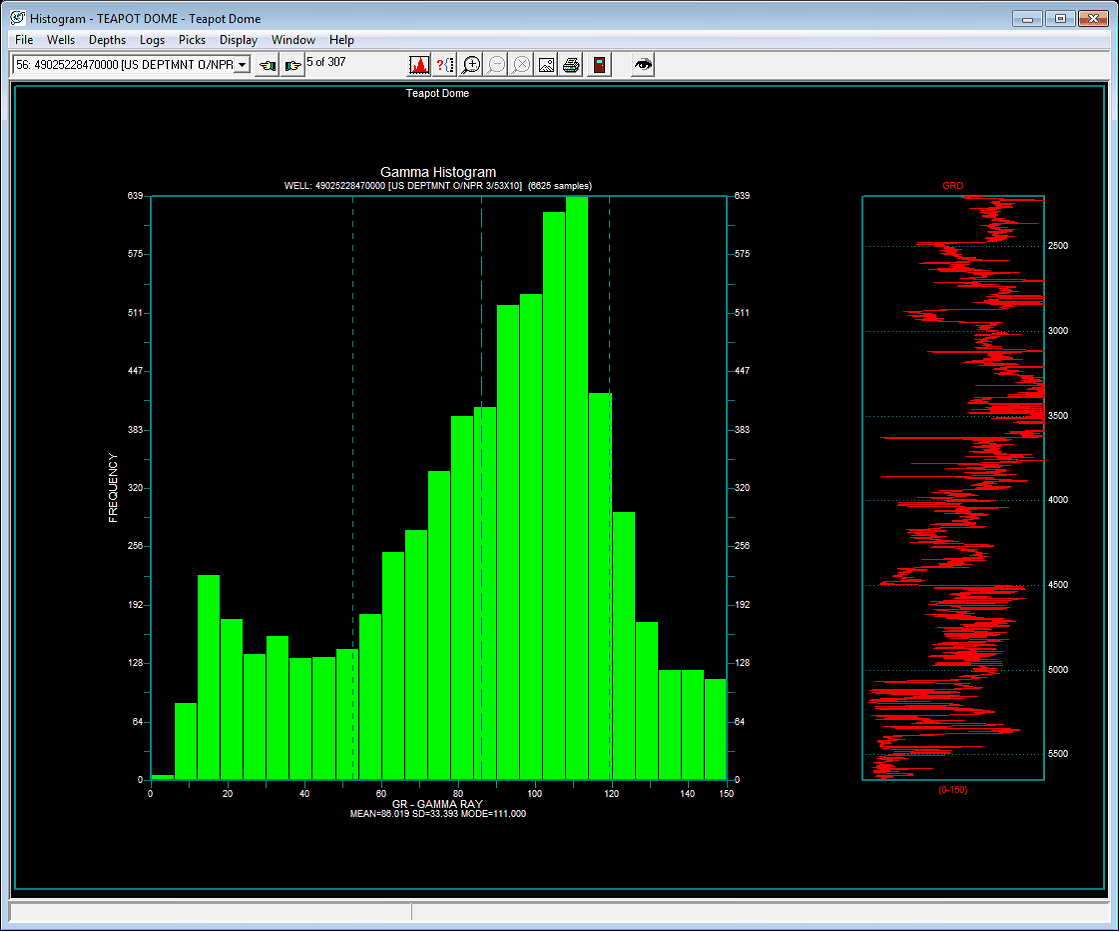Click the GRD log track header label
This screenshot has height=932, width=1120.
[x=952, y=186]
